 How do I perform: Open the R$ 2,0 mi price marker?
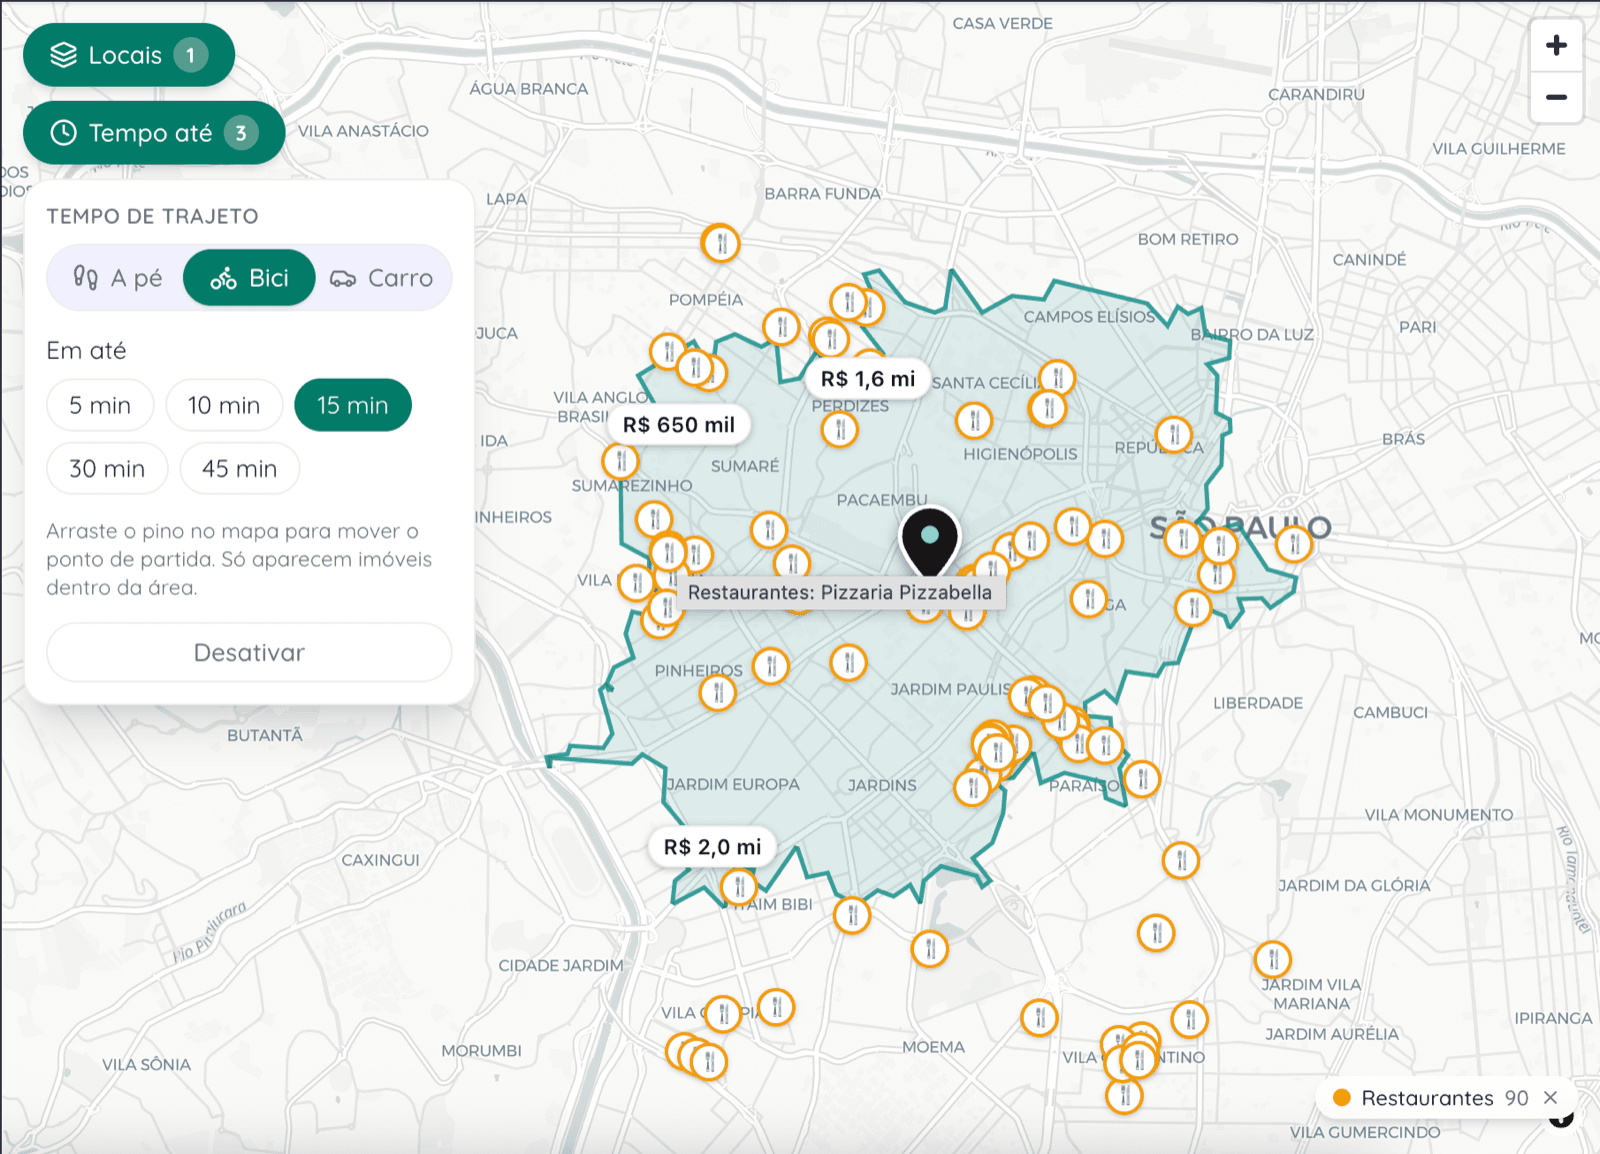click(x=713, y=847)
